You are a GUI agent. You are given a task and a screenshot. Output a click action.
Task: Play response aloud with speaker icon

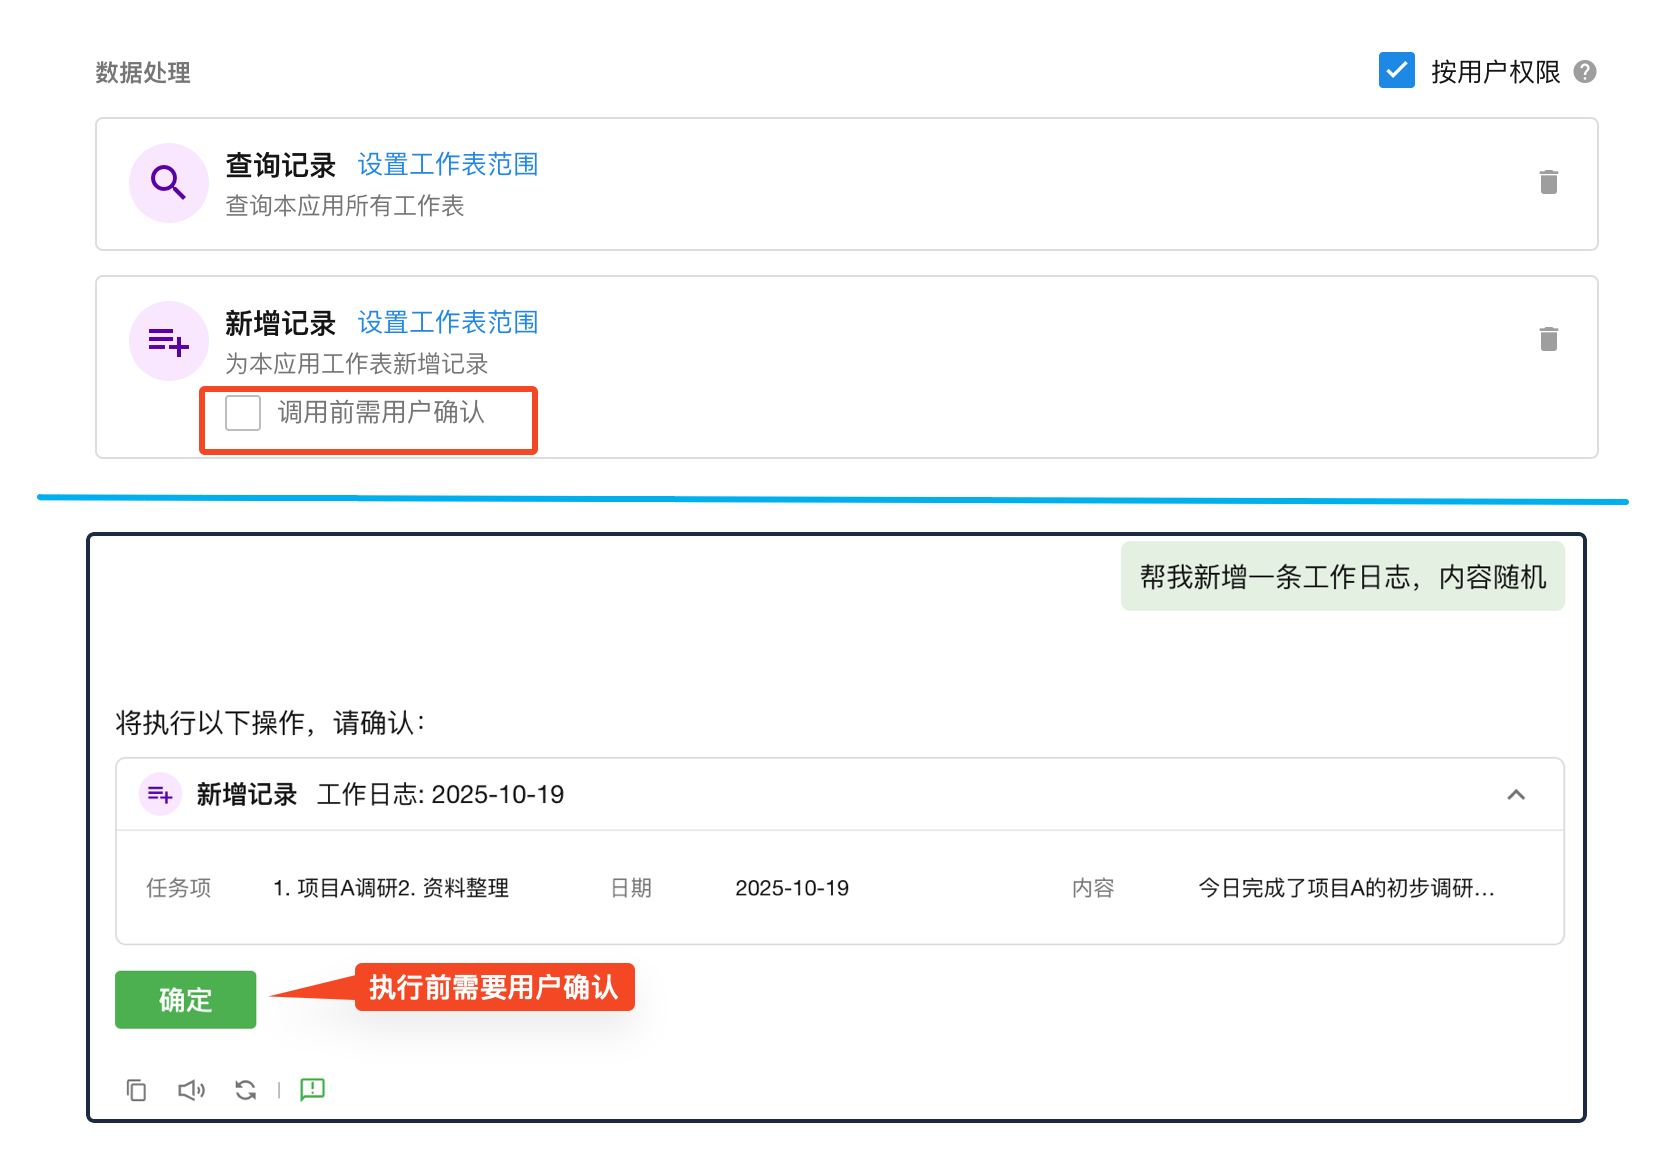pyautogui.click(x=191, y=1090)
